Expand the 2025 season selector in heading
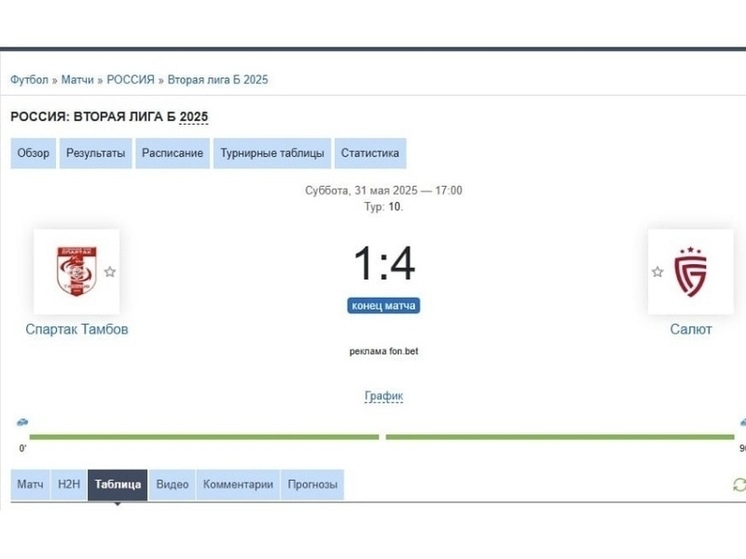Viewport: 746px width, 559px height. (x=194, y=117)
